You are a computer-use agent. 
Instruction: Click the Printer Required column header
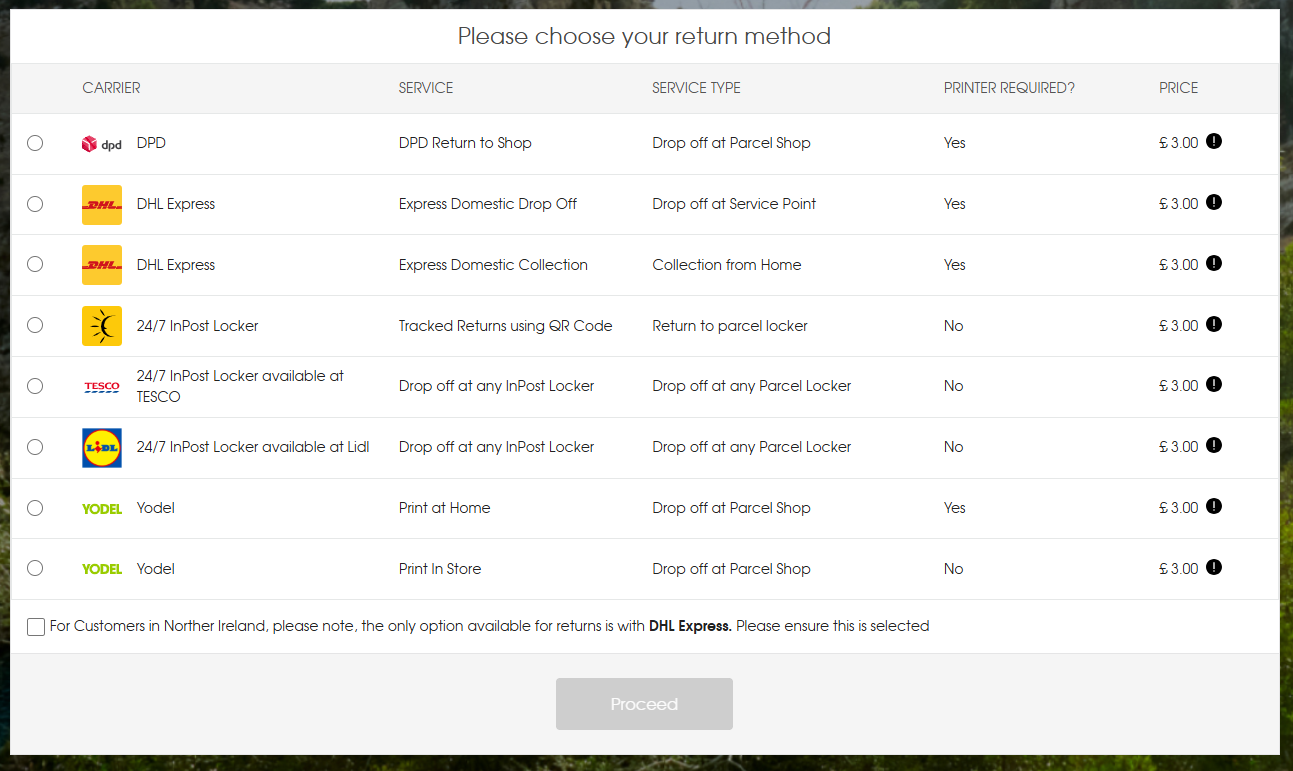[x=1008, y=88]
